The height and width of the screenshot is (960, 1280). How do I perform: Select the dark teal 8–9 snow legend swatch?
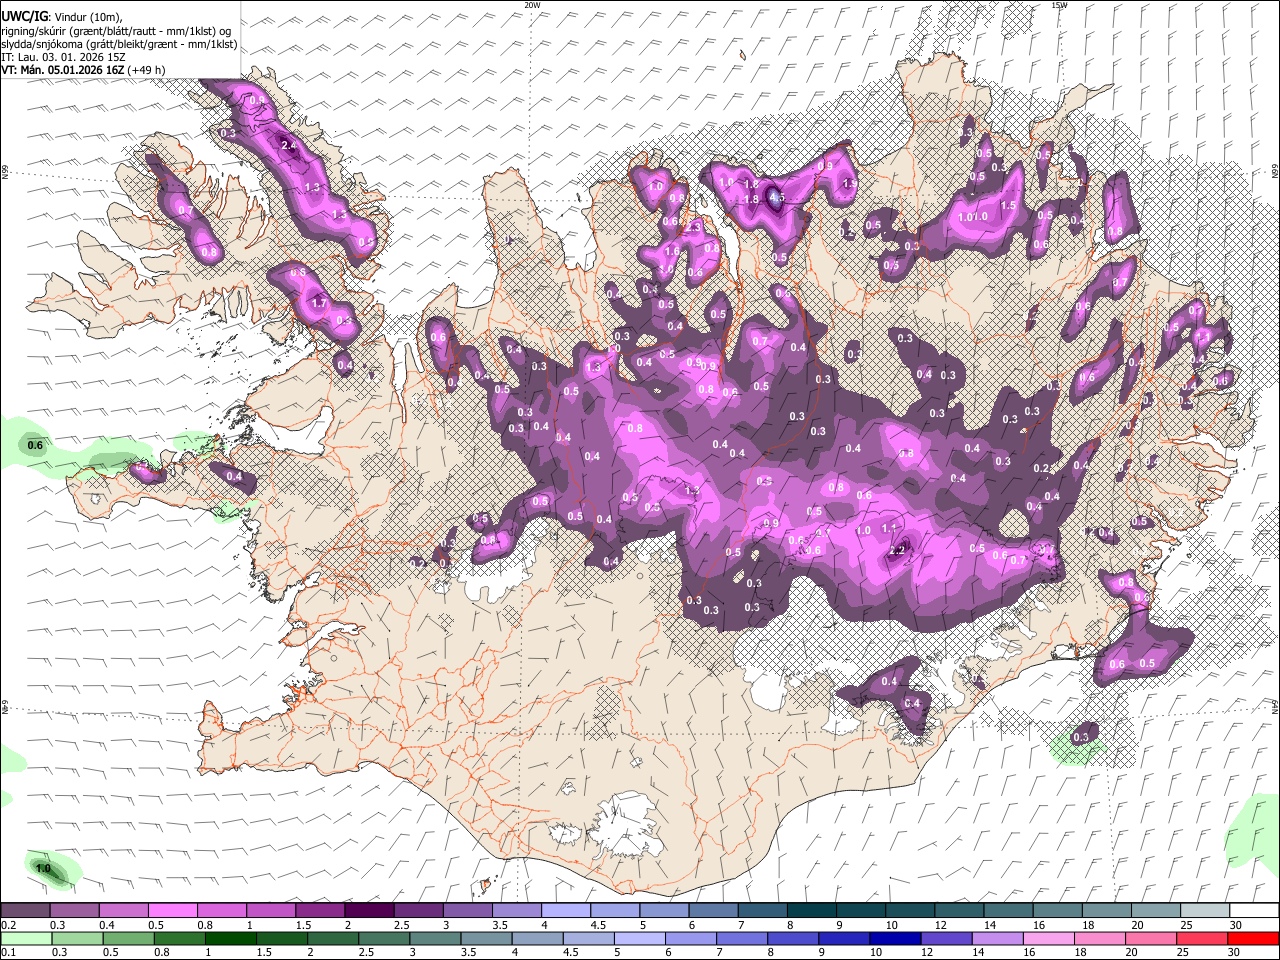coord(811,911)
